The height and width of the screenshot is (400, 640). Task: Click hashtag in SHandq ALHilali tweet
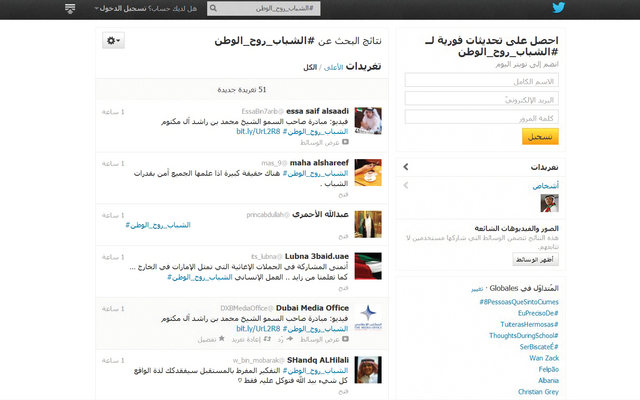(316, 371)
